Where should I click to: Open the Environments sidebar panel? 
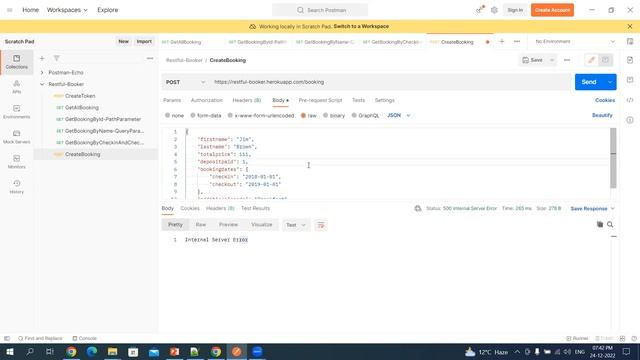[16, 112]
